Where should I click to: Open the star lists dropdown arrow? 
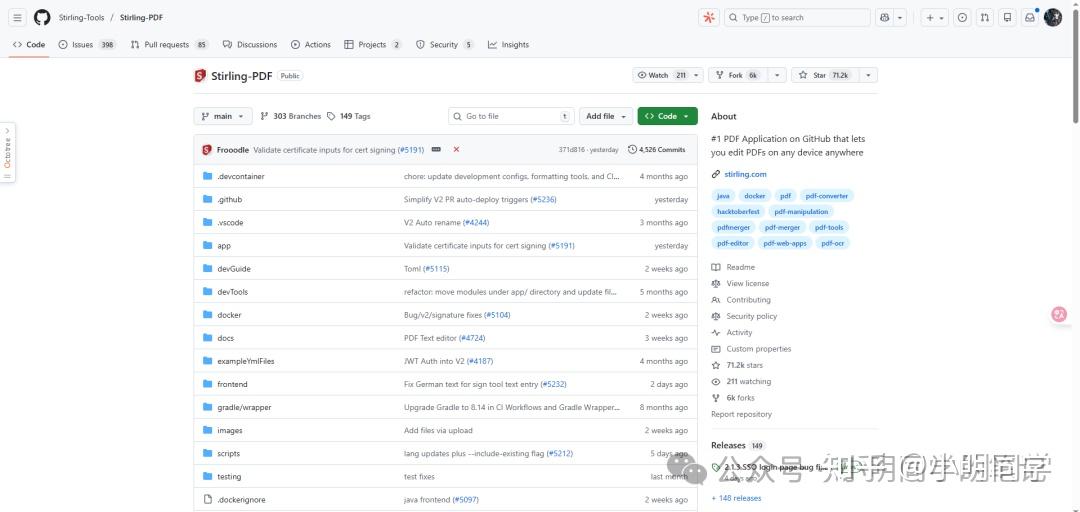(868, 75)
